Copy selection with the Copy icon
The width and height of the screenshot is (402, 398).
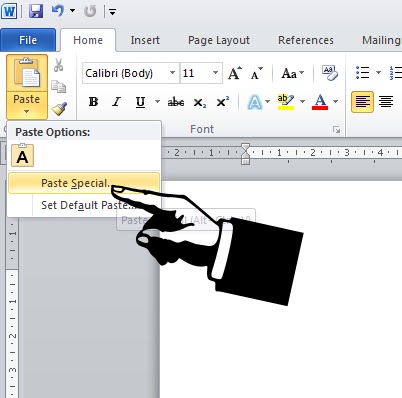tap(59, 86)
